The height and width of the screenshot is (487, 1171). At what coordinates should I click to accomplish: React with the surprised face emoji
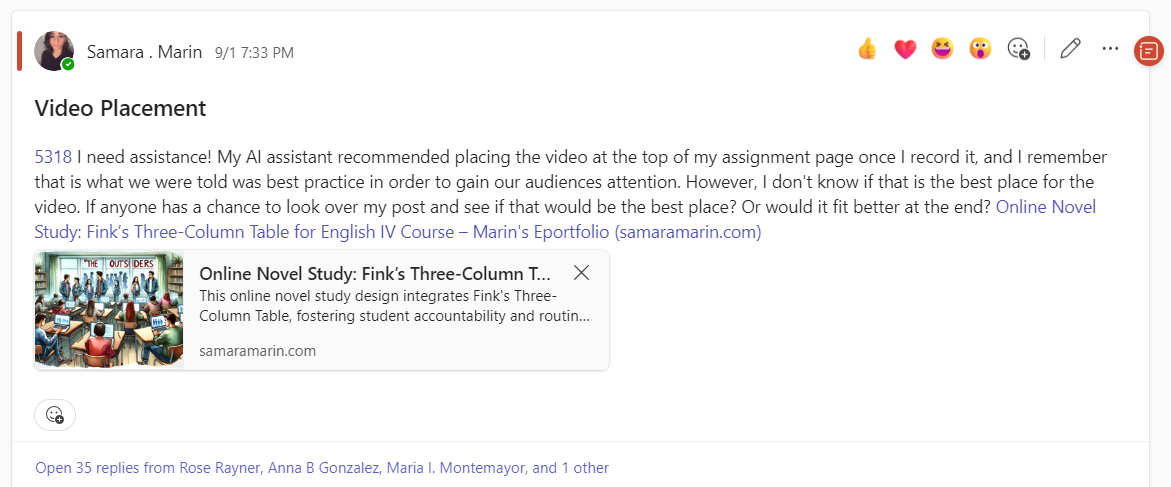tap(980, 48)
